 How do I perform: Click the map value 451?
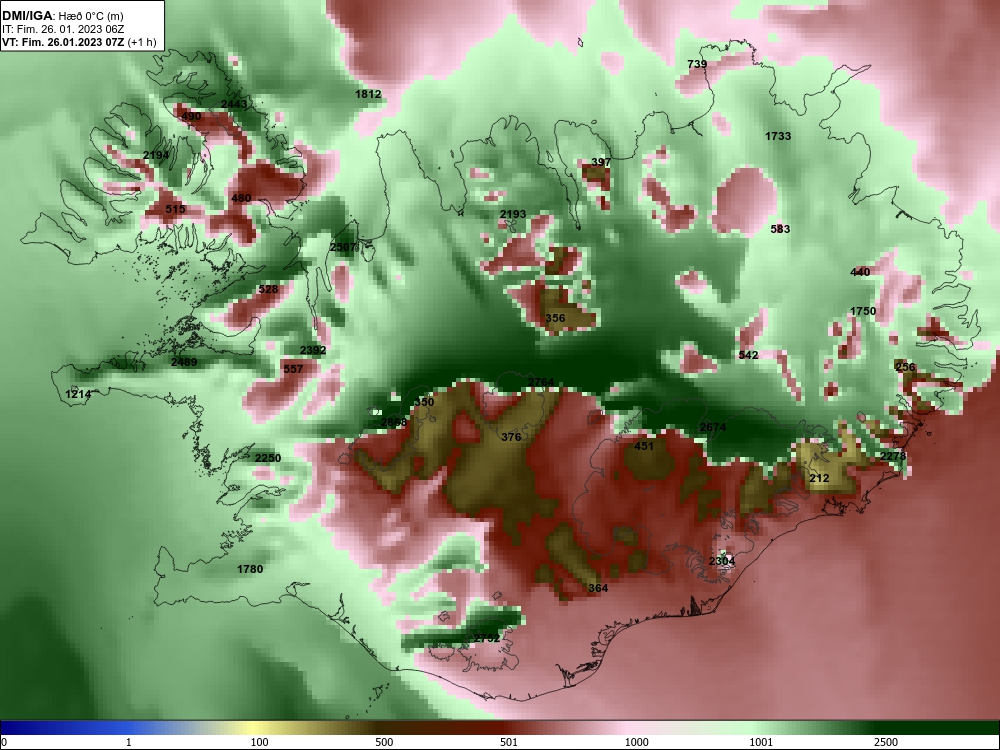644,446
